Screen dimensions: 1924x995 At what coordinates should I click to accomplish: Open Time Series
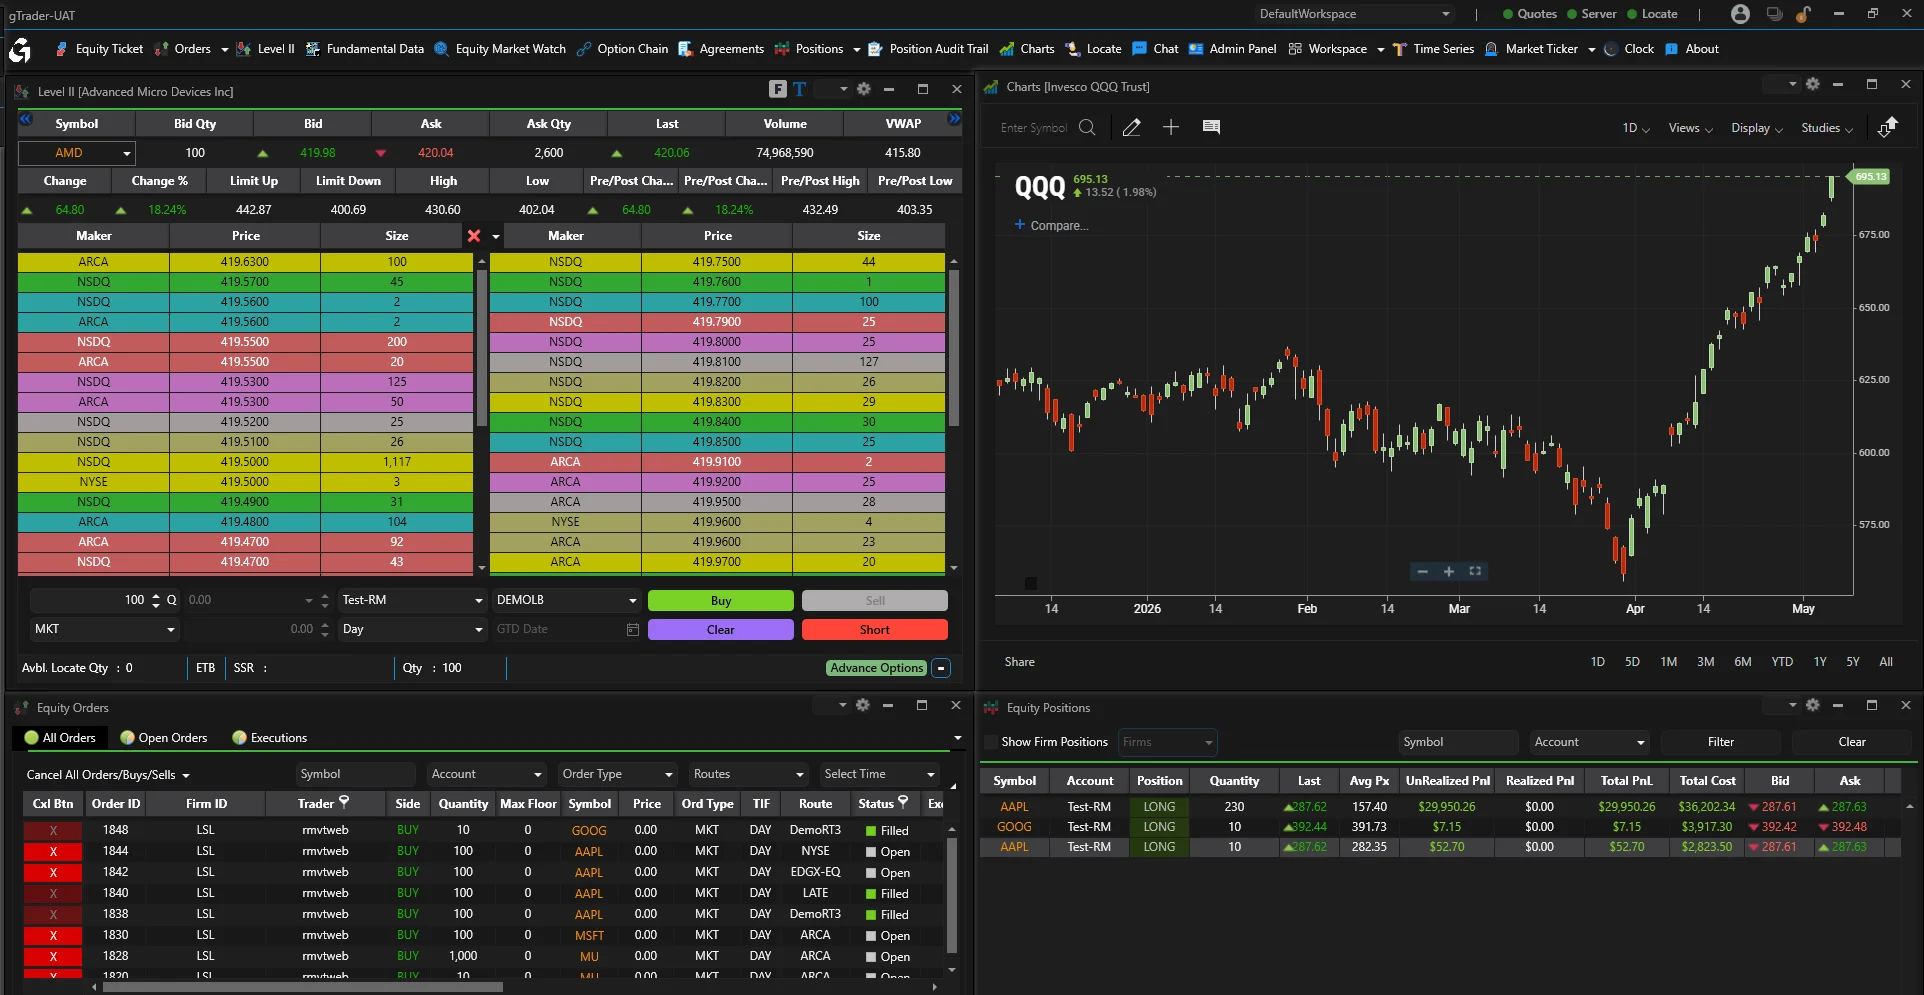coord(1433,49)
